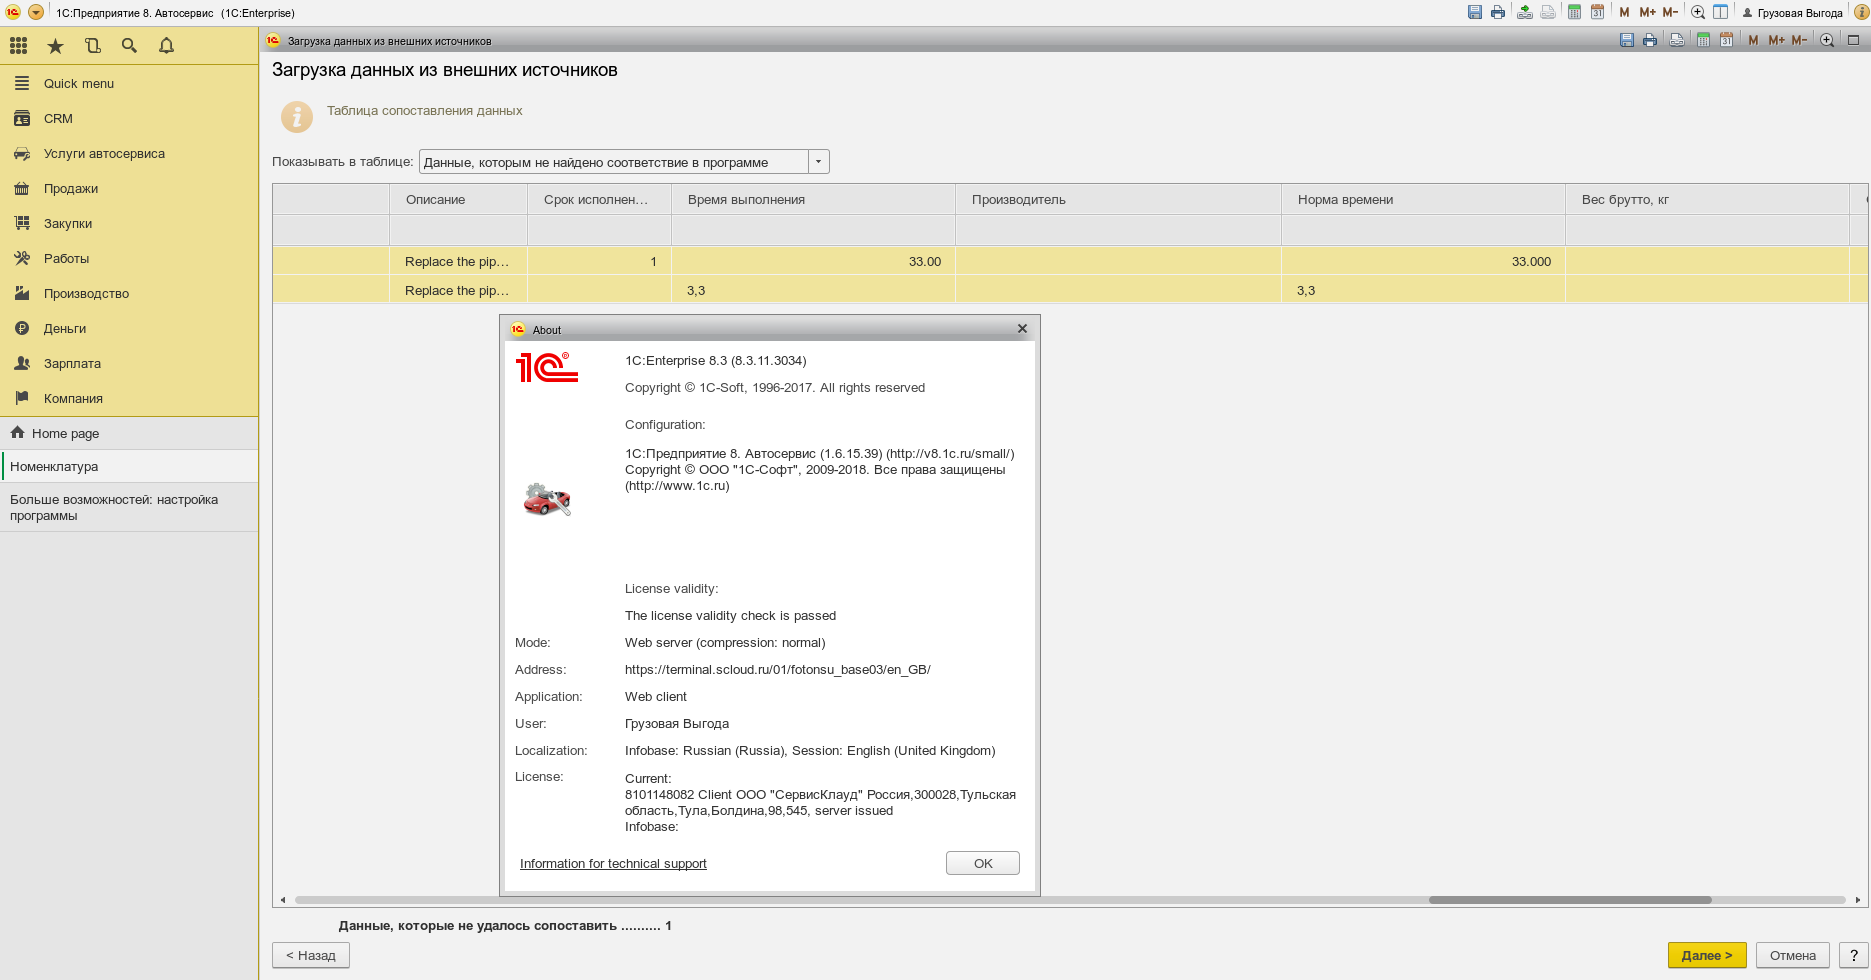
Task: Click M- button in form window toolbar
Action: (1799, 40)
